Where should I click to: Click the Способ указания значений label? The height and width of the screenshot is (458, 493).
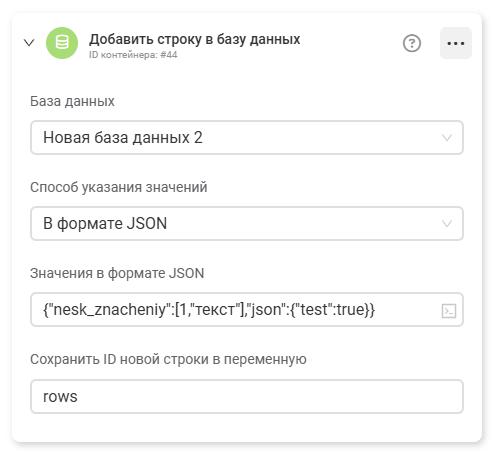(119, 187)
